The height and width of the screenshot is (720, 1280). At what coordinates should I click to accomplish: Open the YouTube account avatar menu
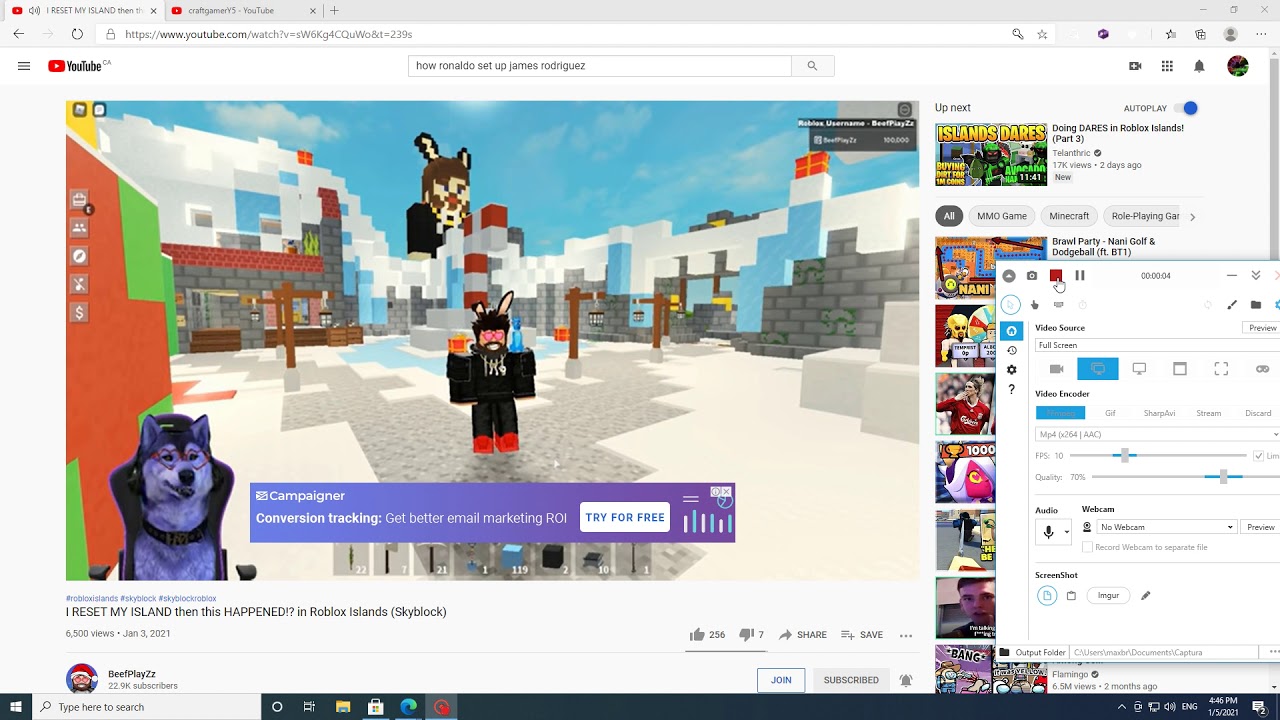[1238, 66]
